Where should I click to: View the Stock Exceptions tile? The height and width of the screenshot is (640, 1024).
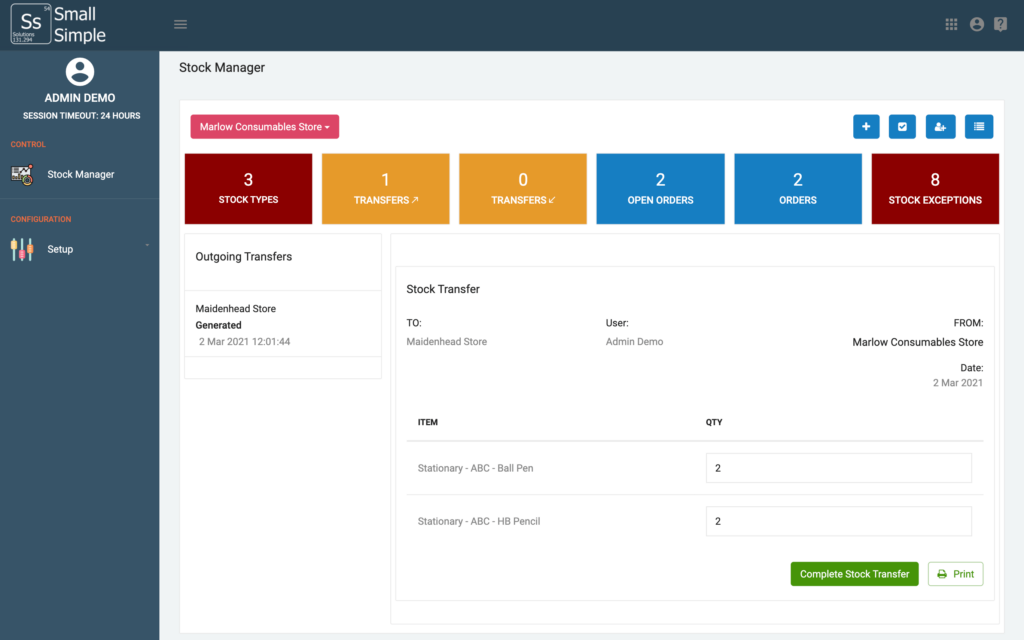(935, 188)
